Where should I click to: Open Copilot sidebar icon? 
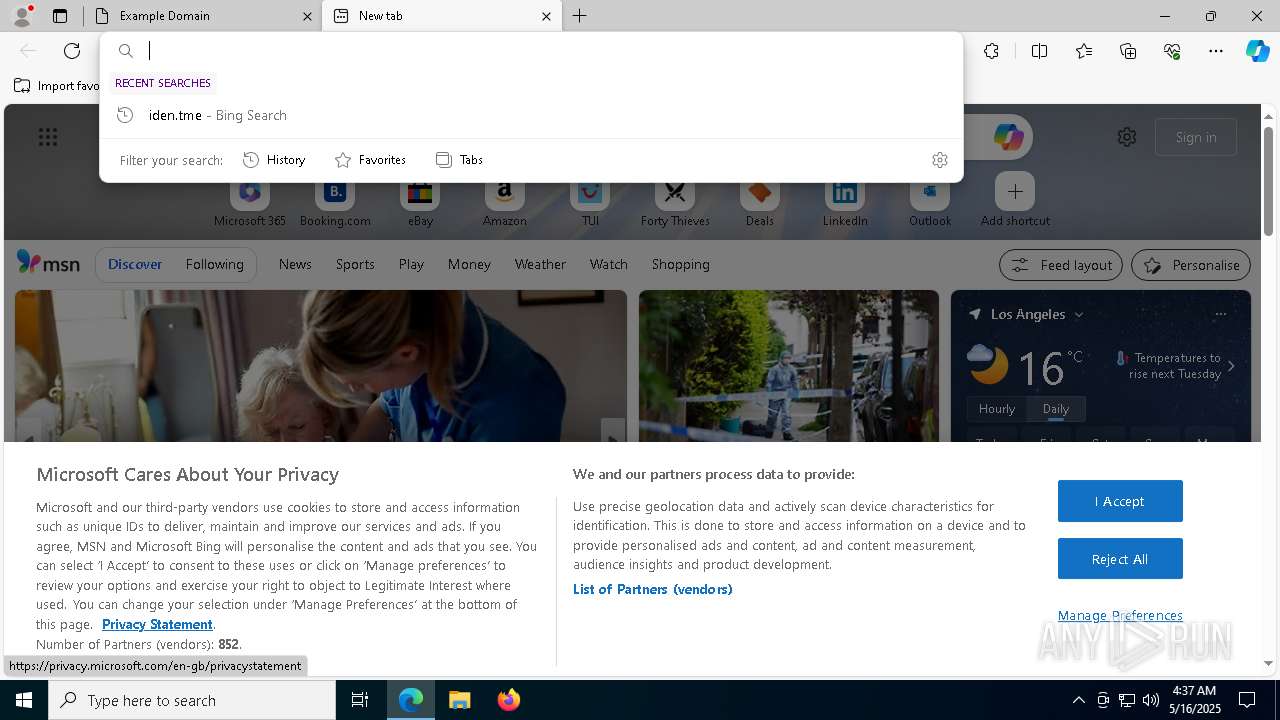pyautogui.click(x=1257, y=51)
